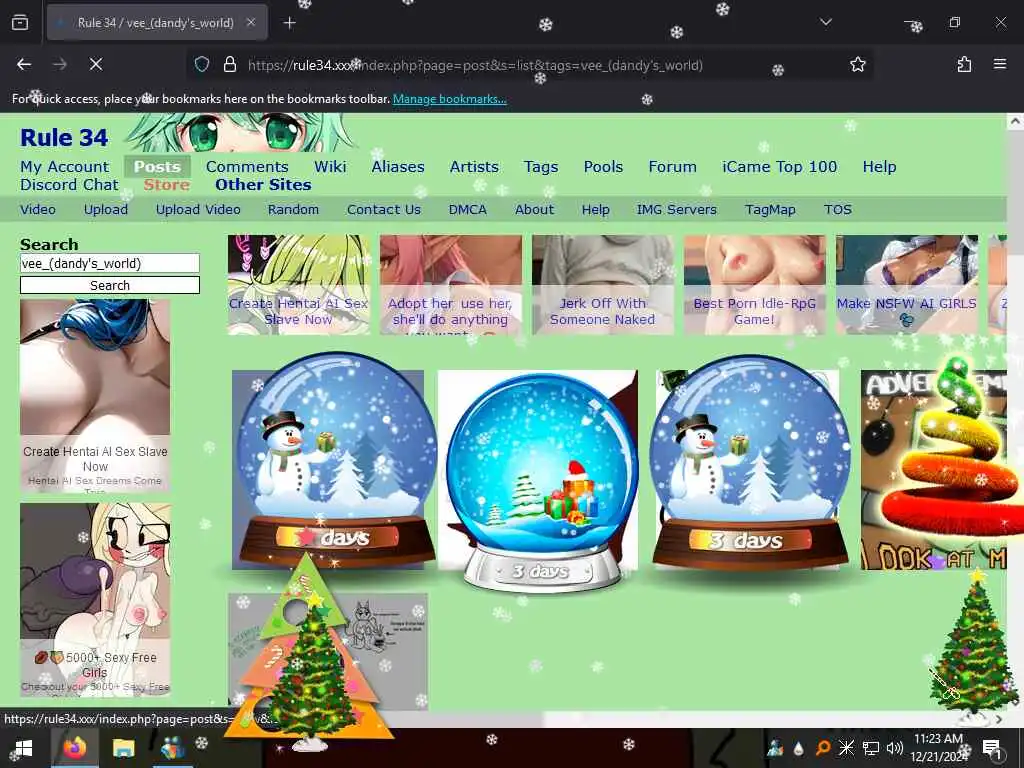Click Help next to IMG Servers
This screenshot has height=768, width=1024.
[x=596, y=210]
